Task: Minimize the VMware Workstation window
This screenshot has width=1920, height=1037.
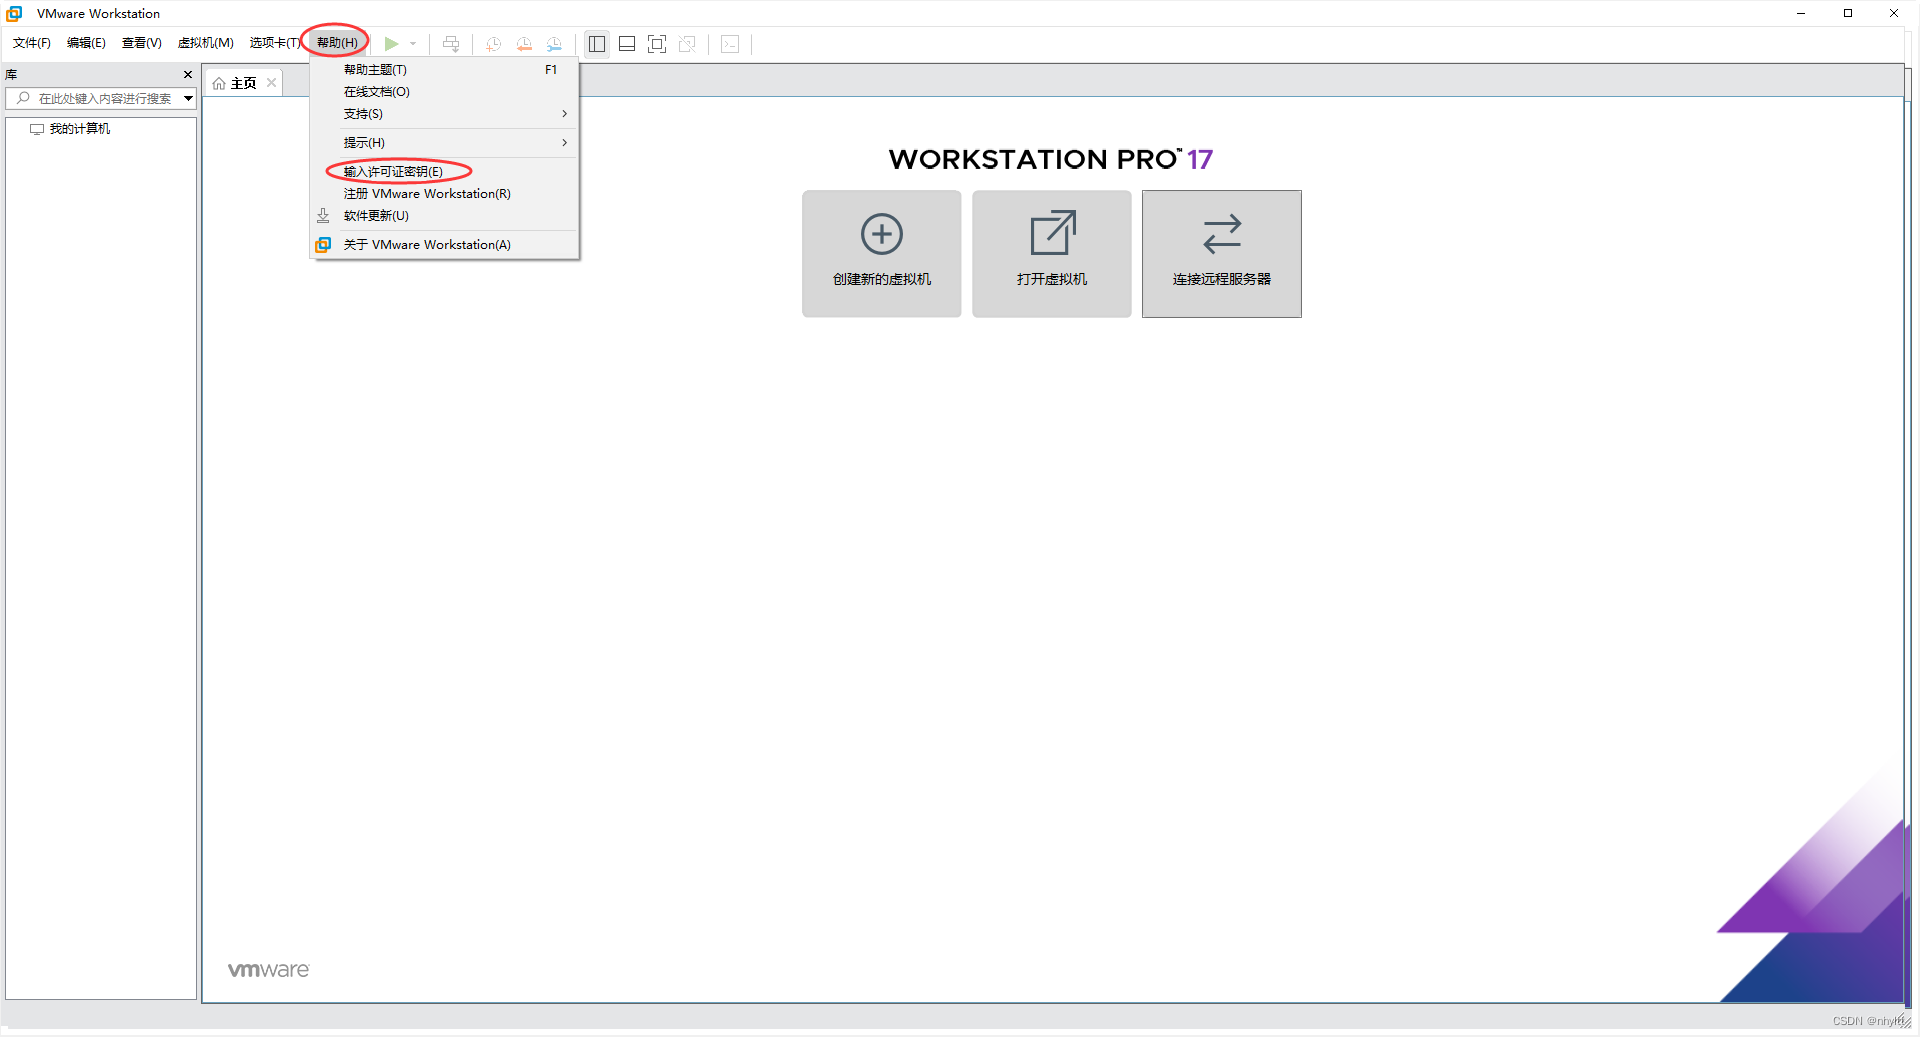Action: pos(1801,13)
